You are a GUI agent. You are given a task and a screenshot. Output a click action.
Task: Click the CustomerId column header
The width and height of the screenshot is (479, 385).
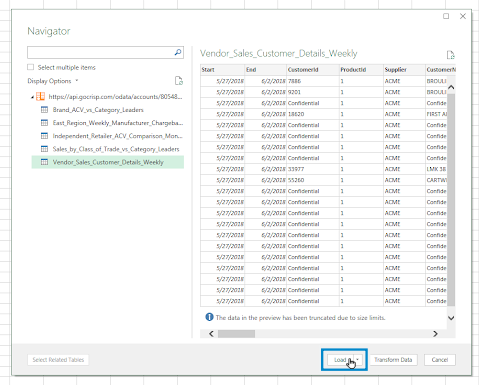(313, 70)
